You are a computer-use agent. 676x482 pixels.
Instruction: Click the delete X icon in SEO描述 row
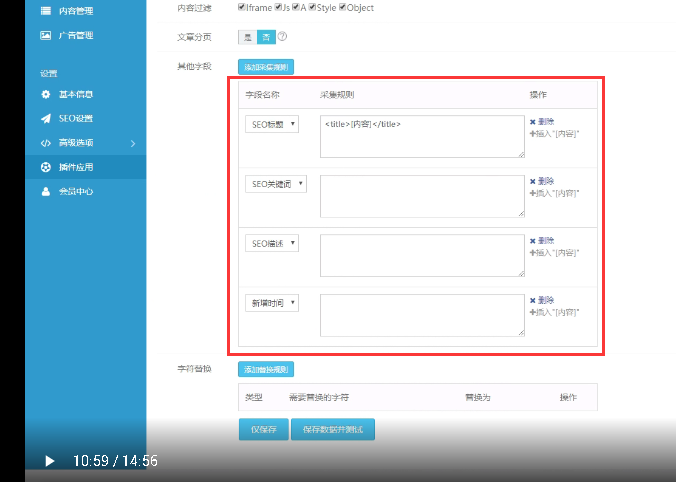[532, 241]
